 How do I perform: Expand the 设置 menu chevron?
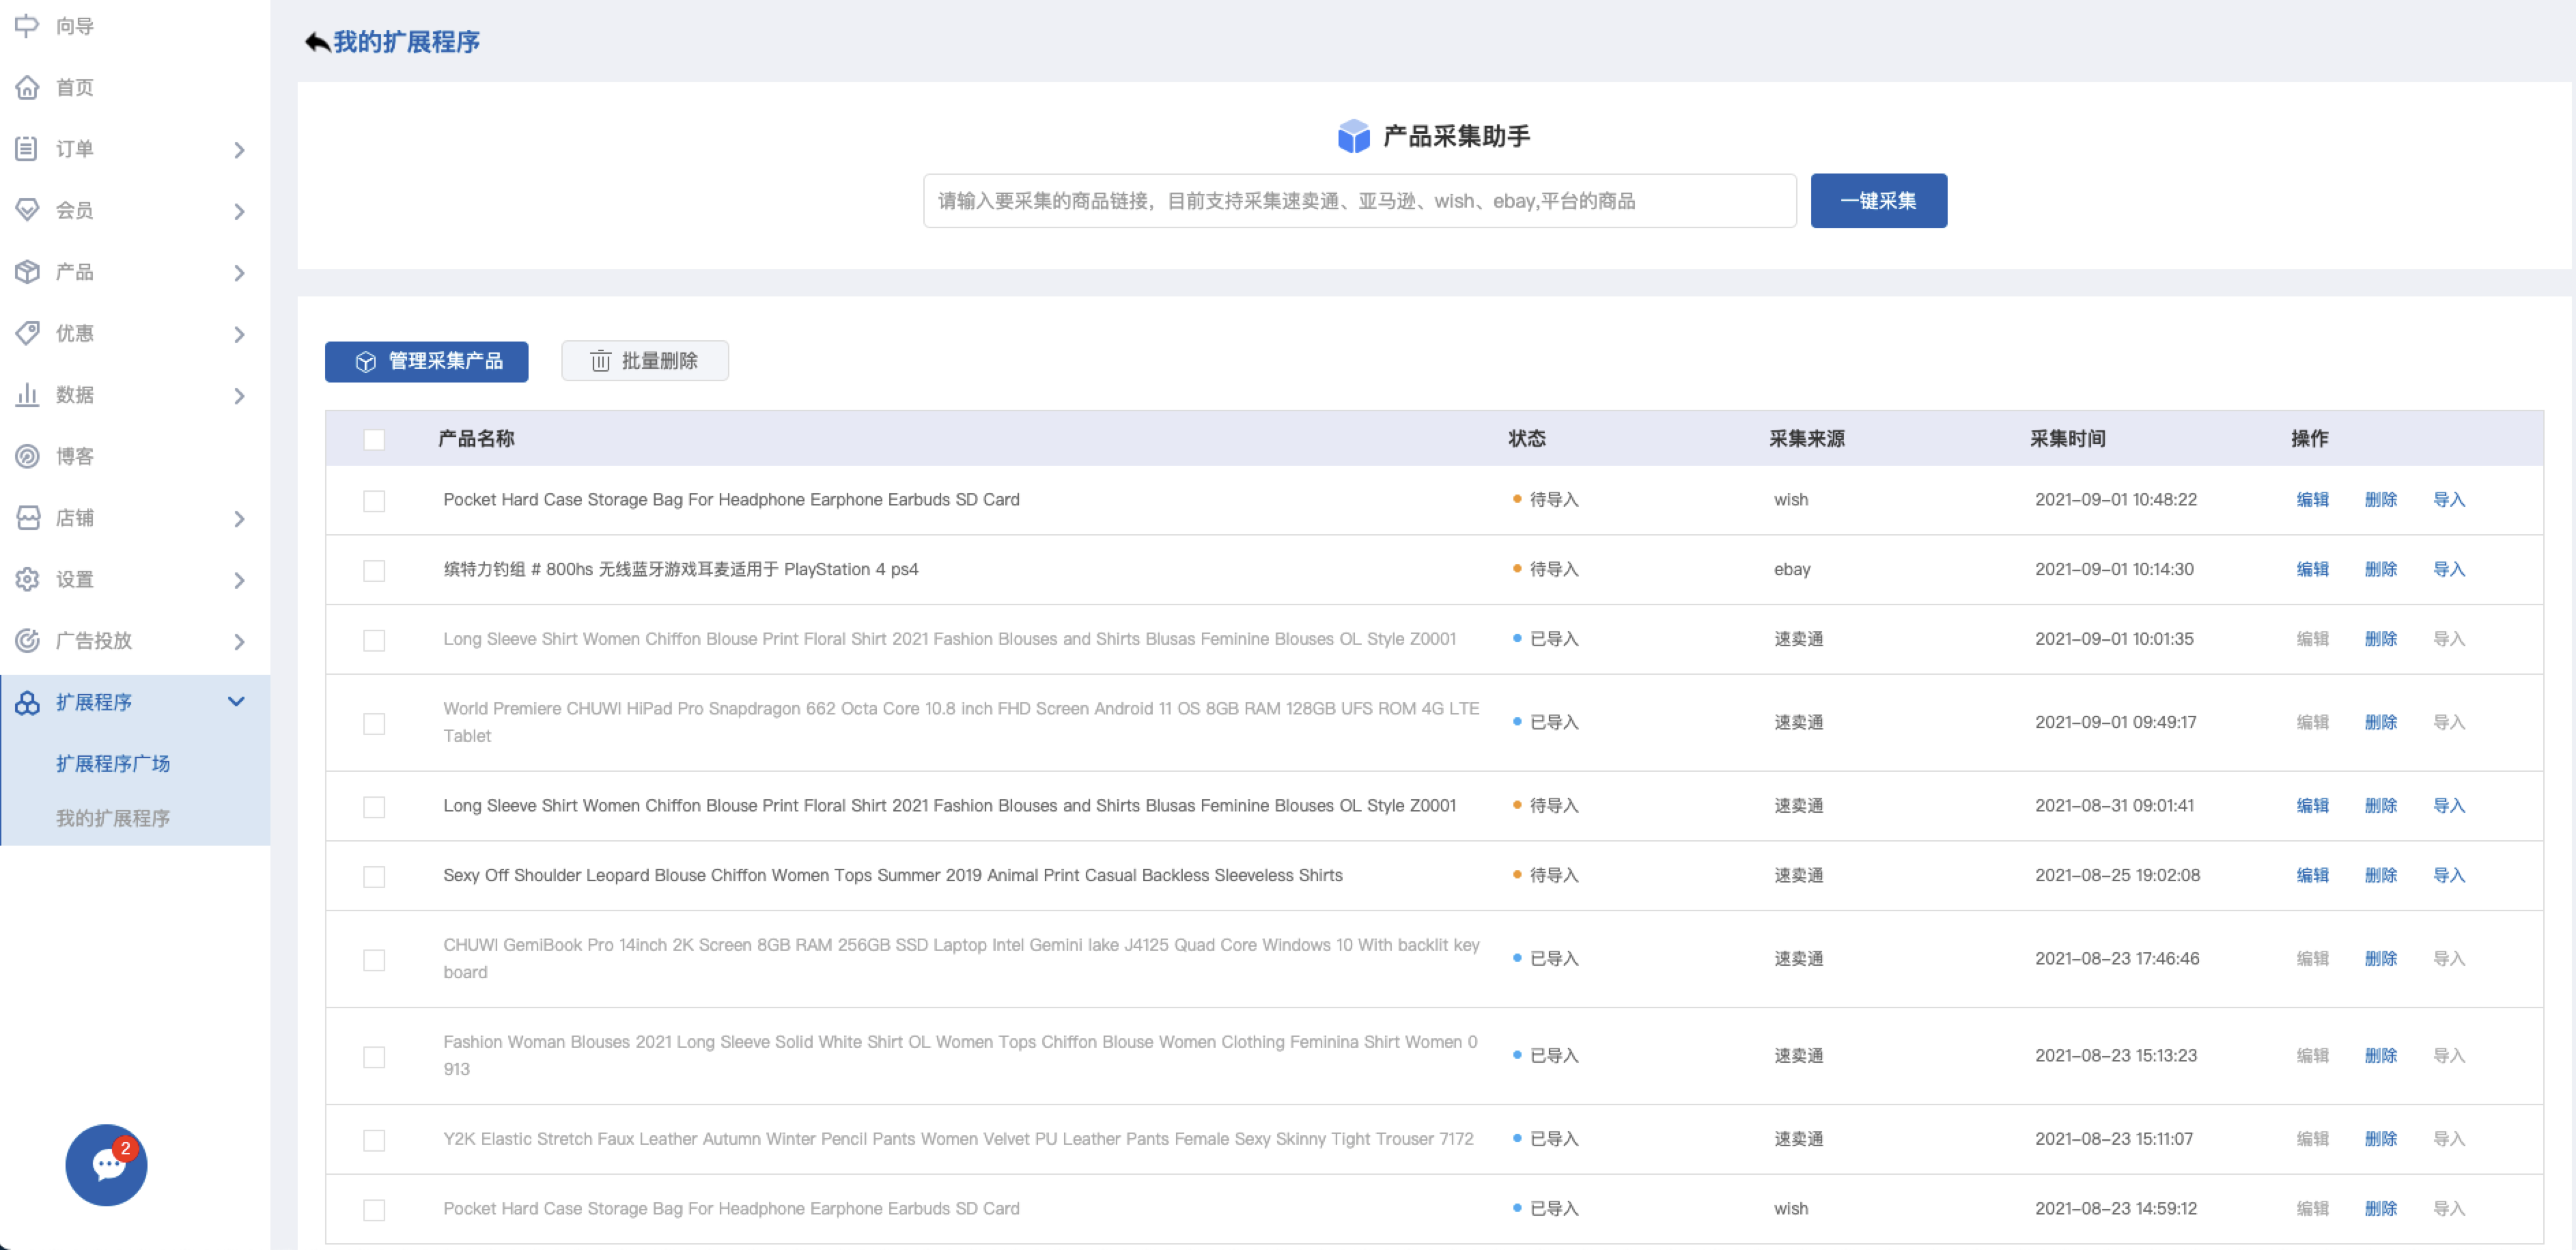(x=239, y=580)
